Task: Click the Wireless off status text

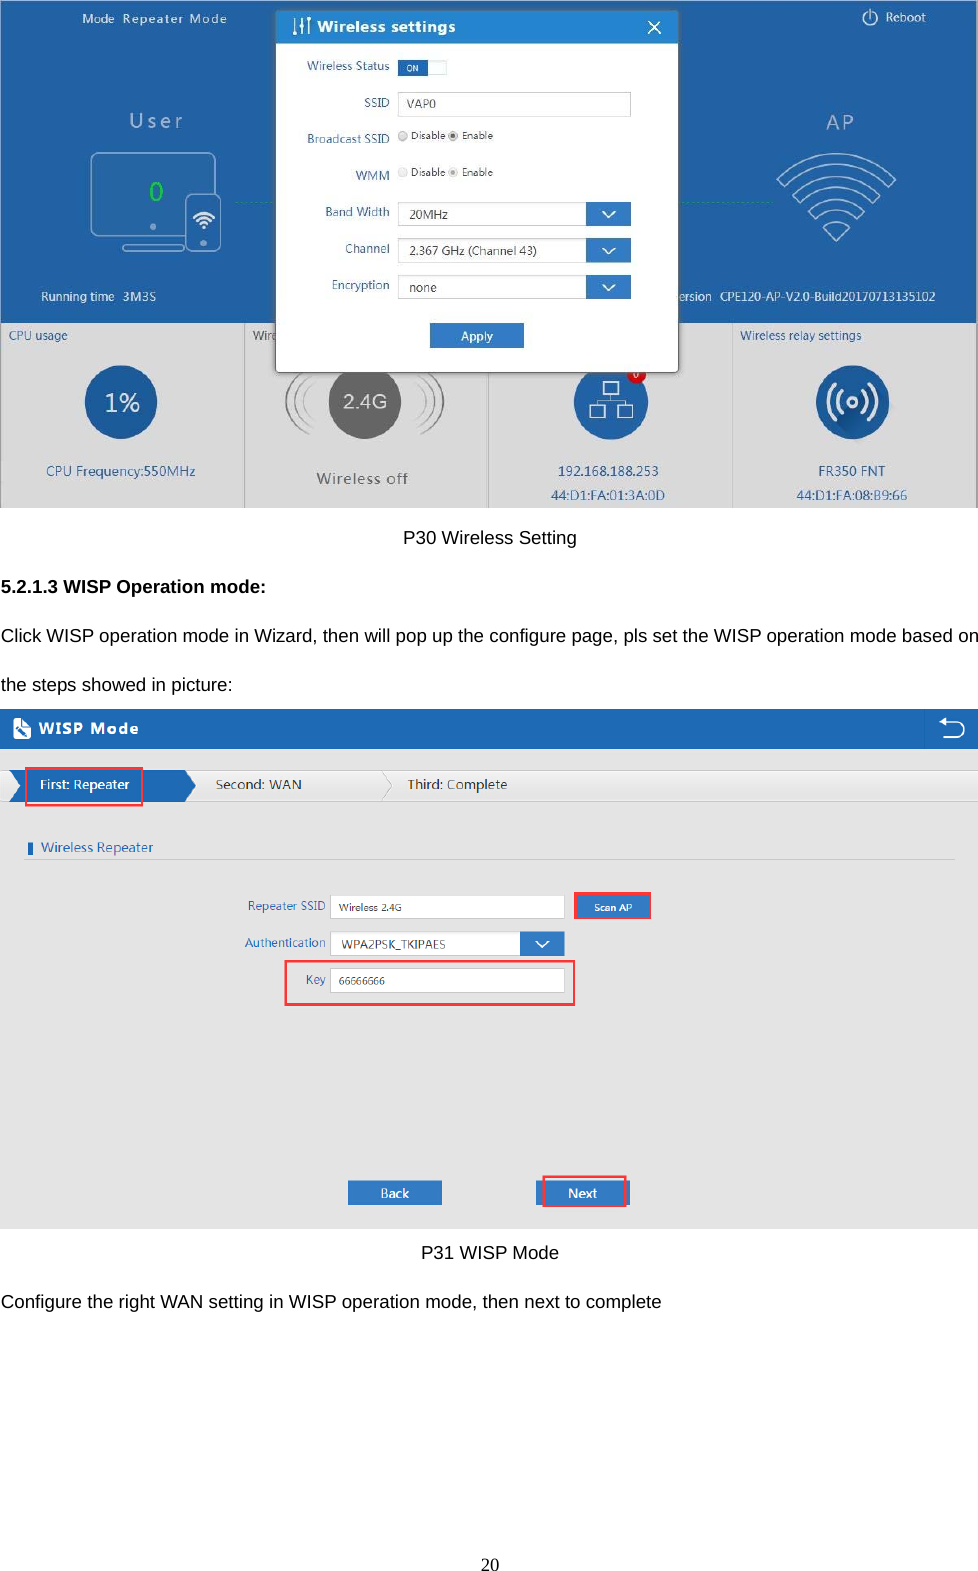Action: [362, 479]
